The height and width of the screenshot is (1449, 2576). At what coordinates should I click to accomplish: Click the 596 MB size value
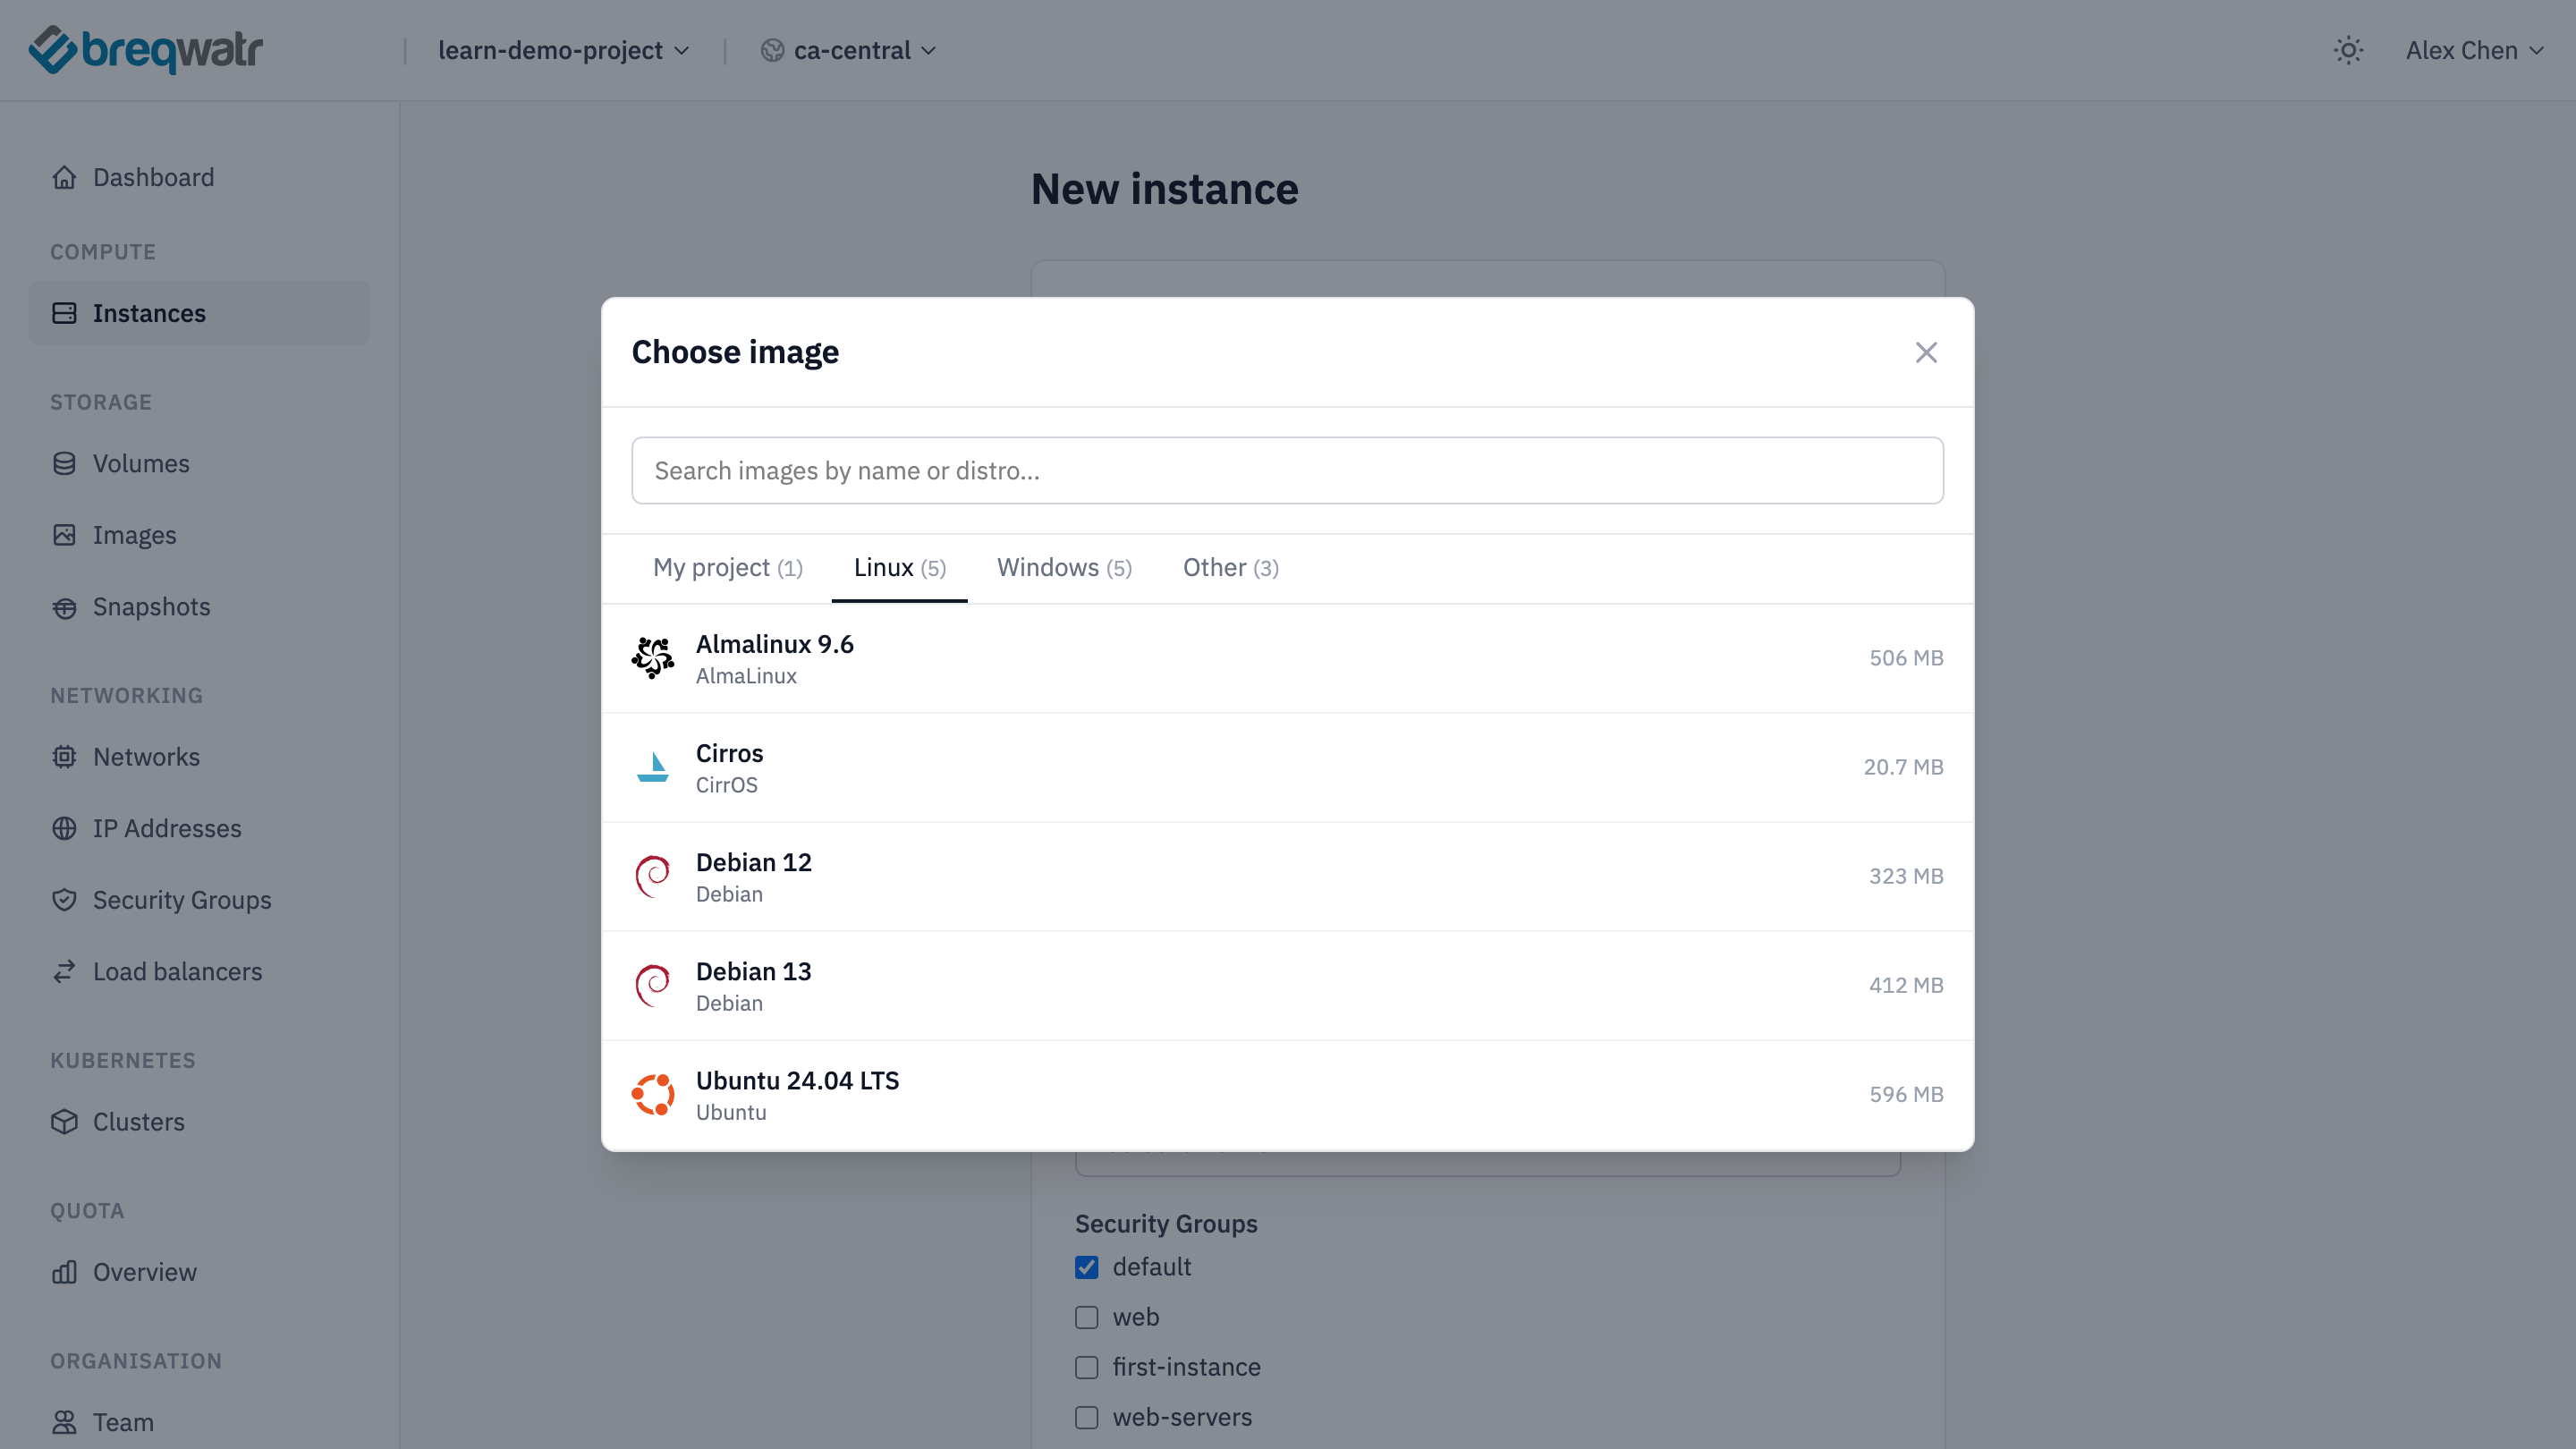pos(1906,1094)
